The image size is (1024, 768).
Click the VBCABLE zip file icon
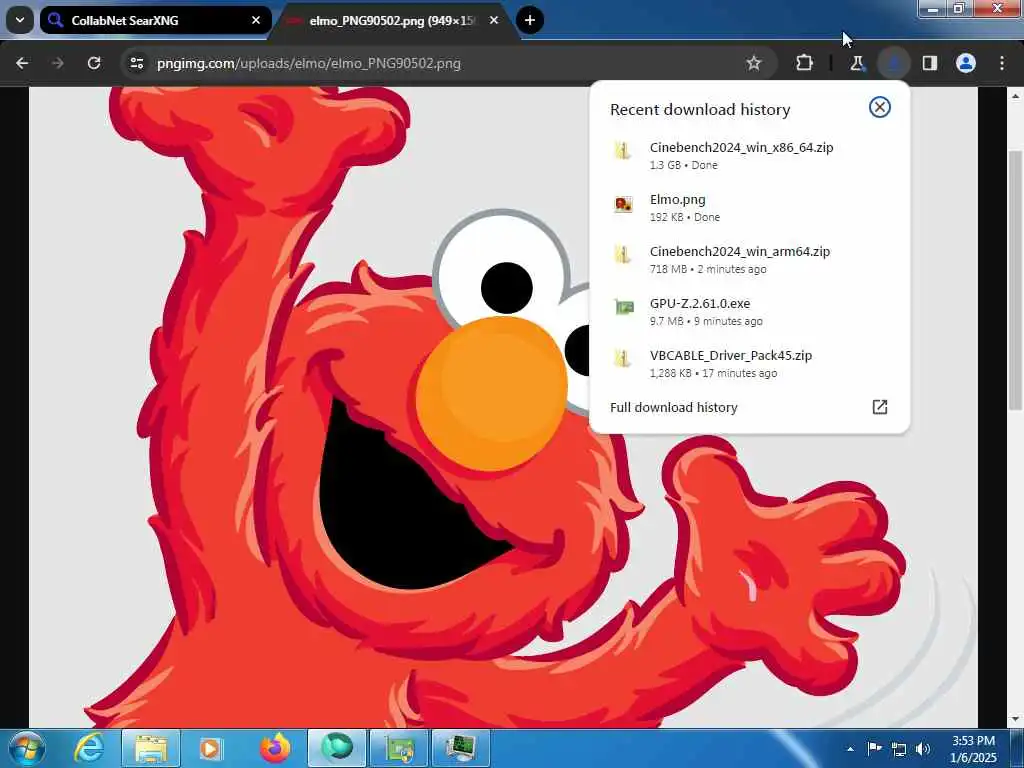(x=623, y=359)
